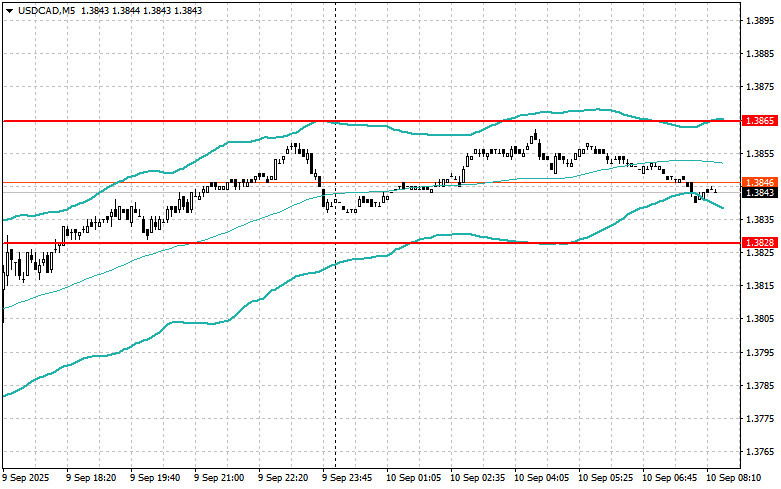Click the 1.3895 price scale value
781x489 pixels.
pos(761,20)
